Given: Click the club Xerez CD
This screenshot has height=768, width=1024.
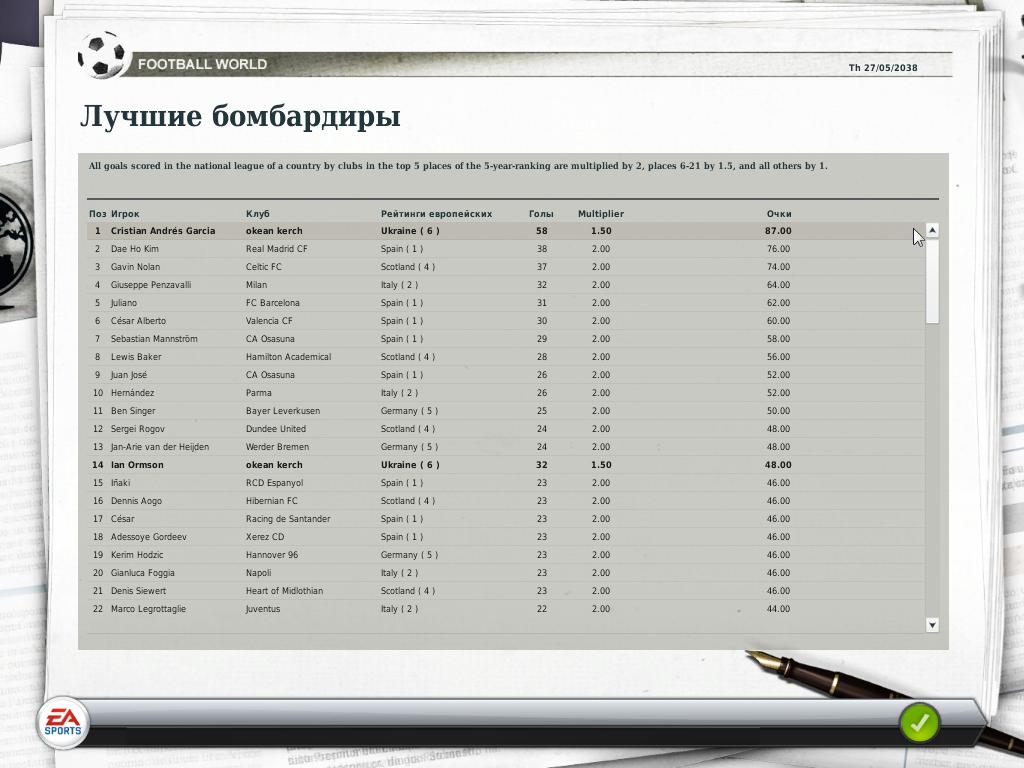Looking at the screenshot, I should (x=265, y=537).
